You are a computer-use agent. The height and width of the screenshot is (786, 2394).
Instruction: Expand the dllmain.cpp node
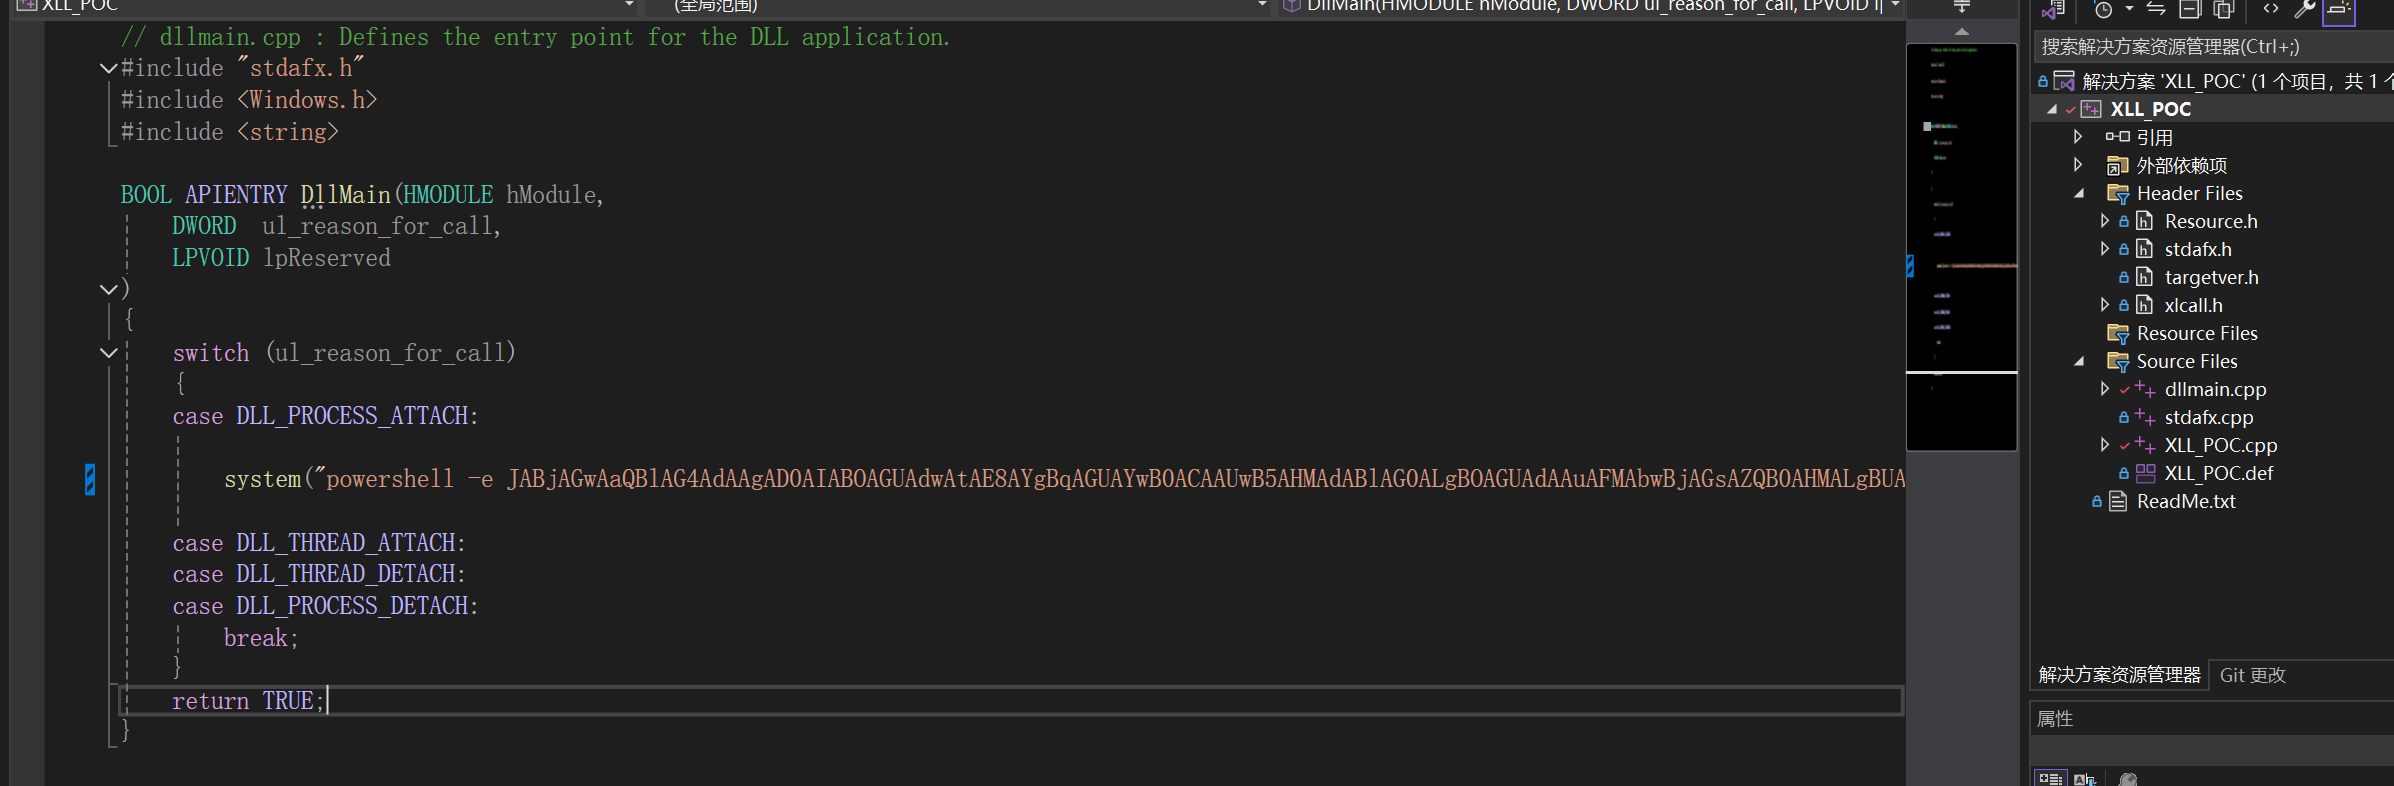[2105, 389]
